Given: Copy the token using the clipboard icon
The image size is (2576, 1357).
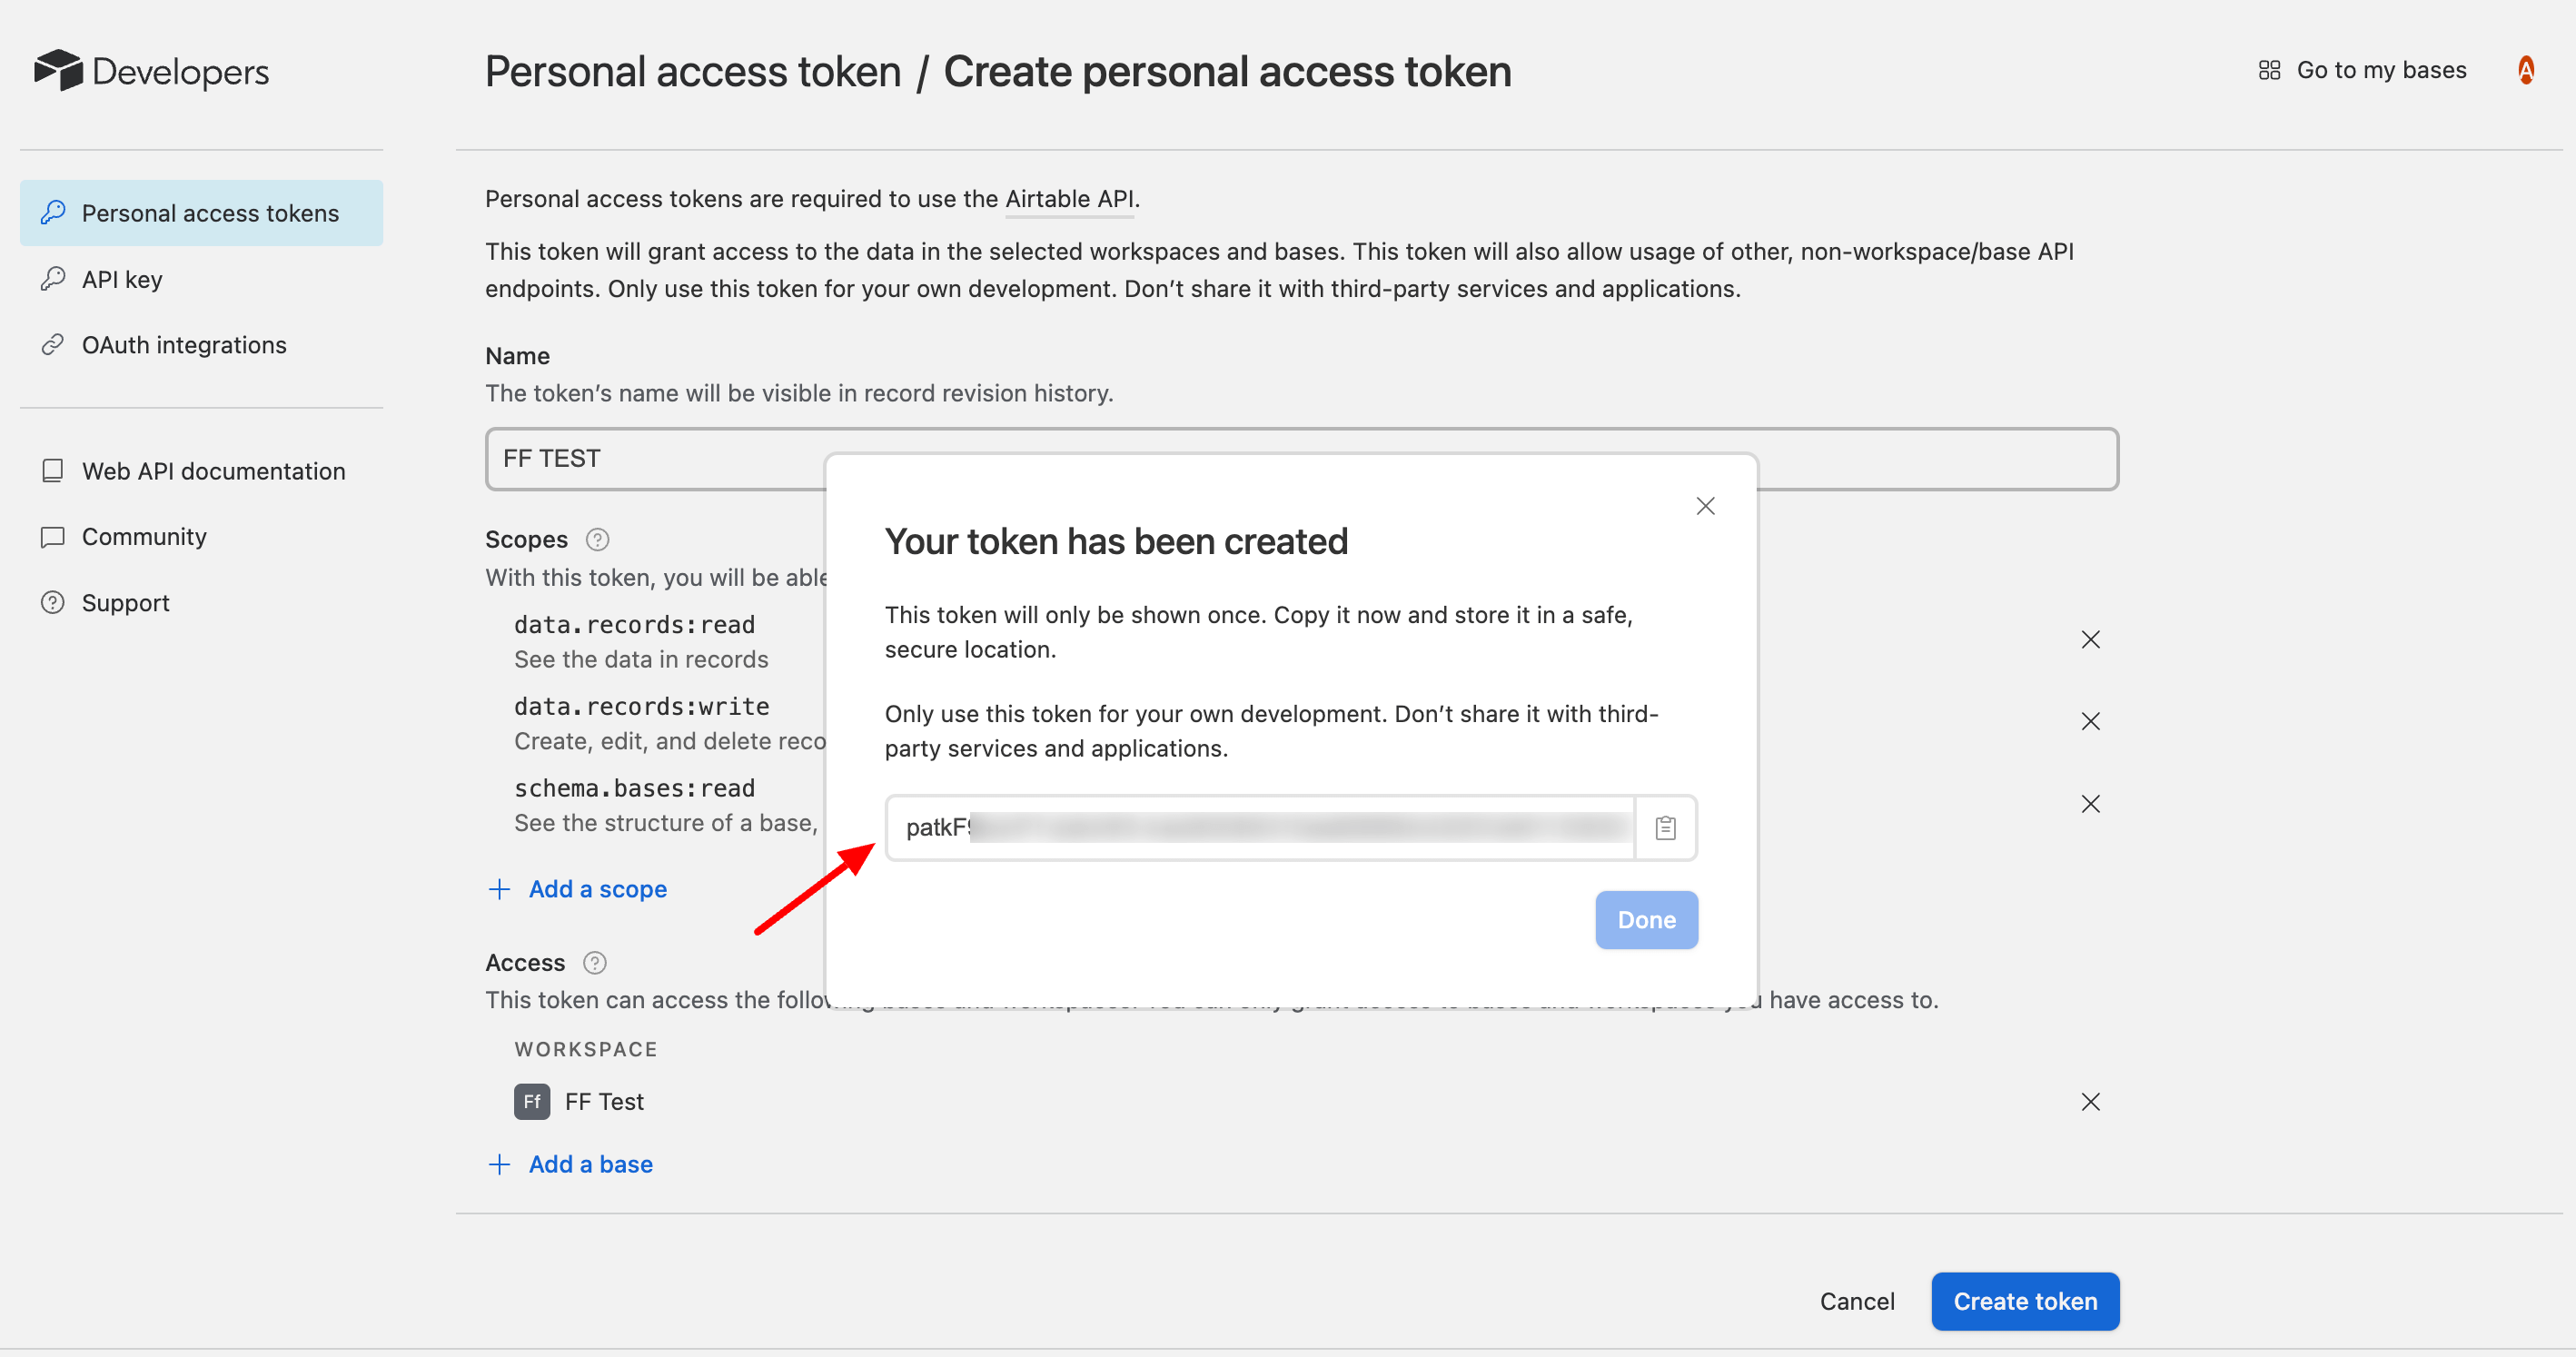Looking at the screenshot, I should 1665,828.
